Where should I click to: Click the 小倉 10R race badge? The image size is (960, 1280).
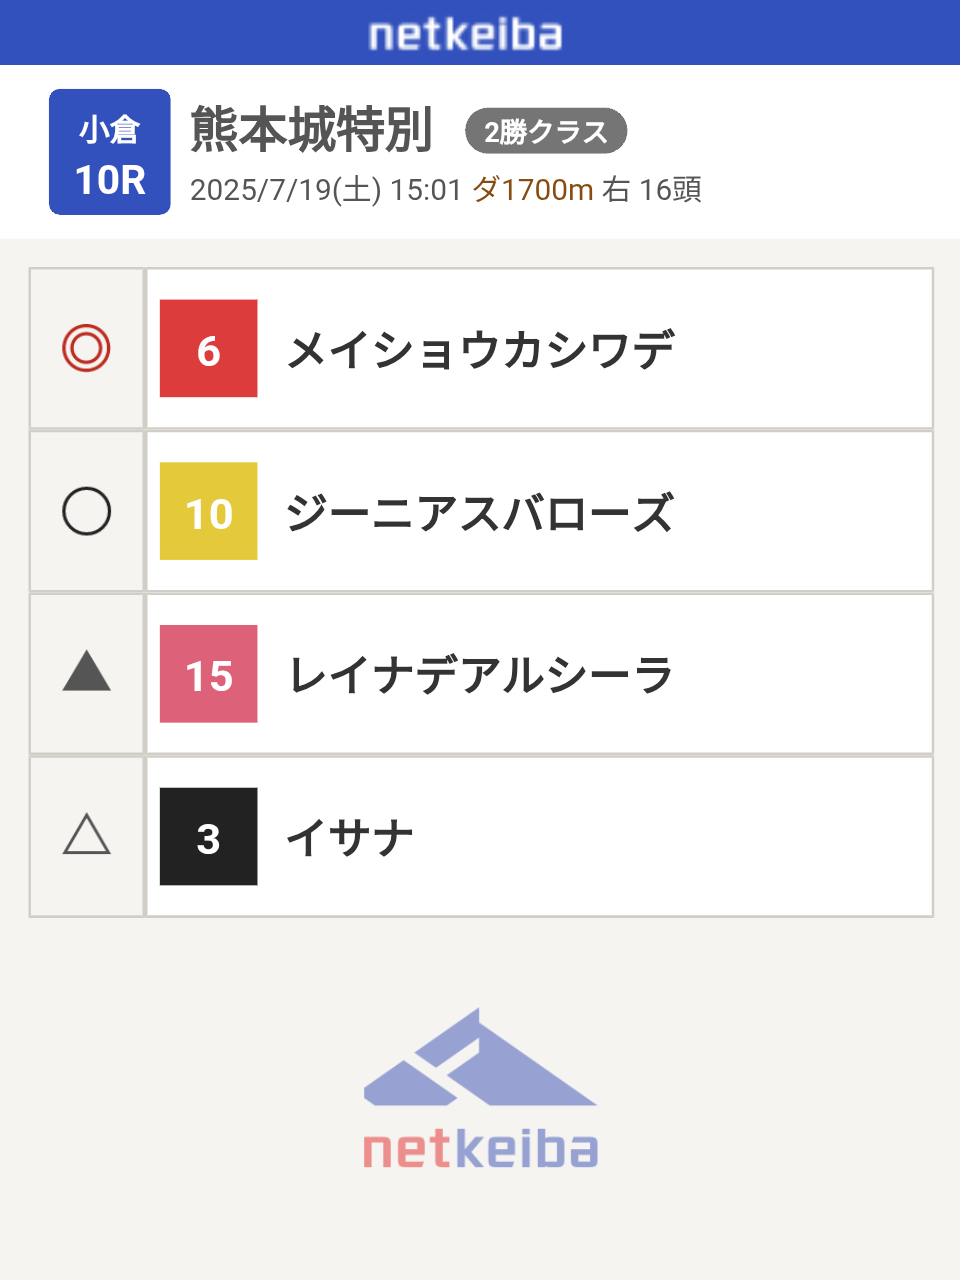point(110,152)
